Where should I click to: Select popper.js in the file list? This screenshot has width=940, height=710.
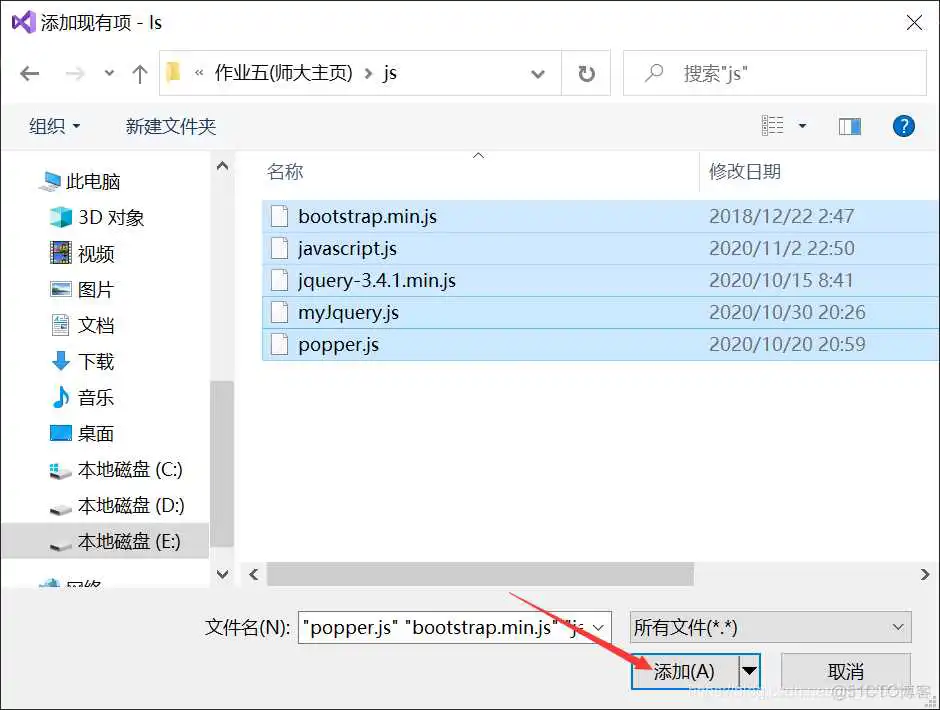pos(340,343)
